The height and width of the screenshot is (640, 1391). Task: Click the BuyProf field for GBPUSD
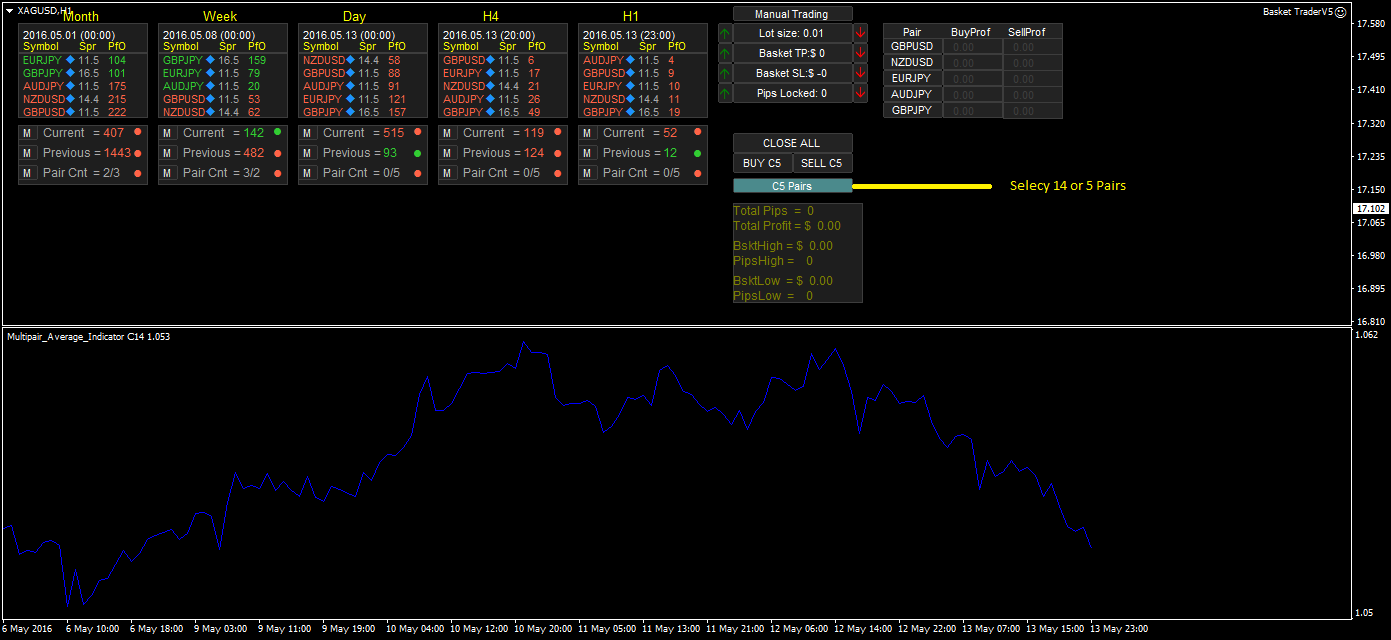point(973,46)
